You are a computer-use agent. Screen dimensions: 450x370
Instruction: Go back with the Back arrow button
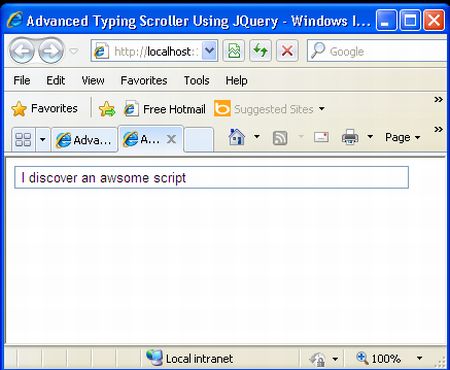[22, 51]
